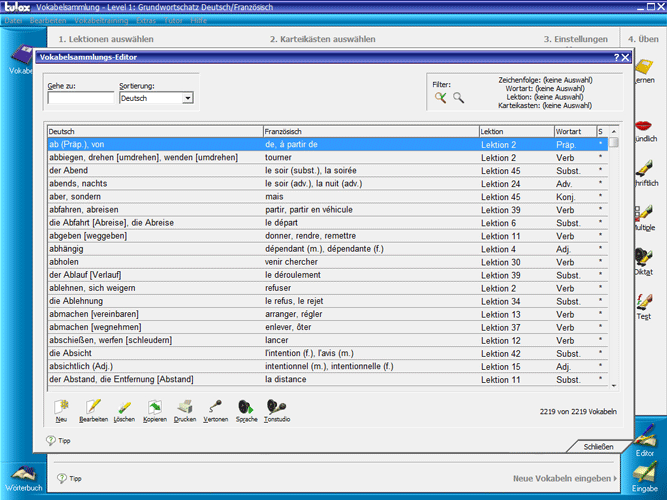Image resolution: width=667 pixels, height=500 pixels.
Task: Open the Wörterbuch book icon
Action: coord(24,474)
